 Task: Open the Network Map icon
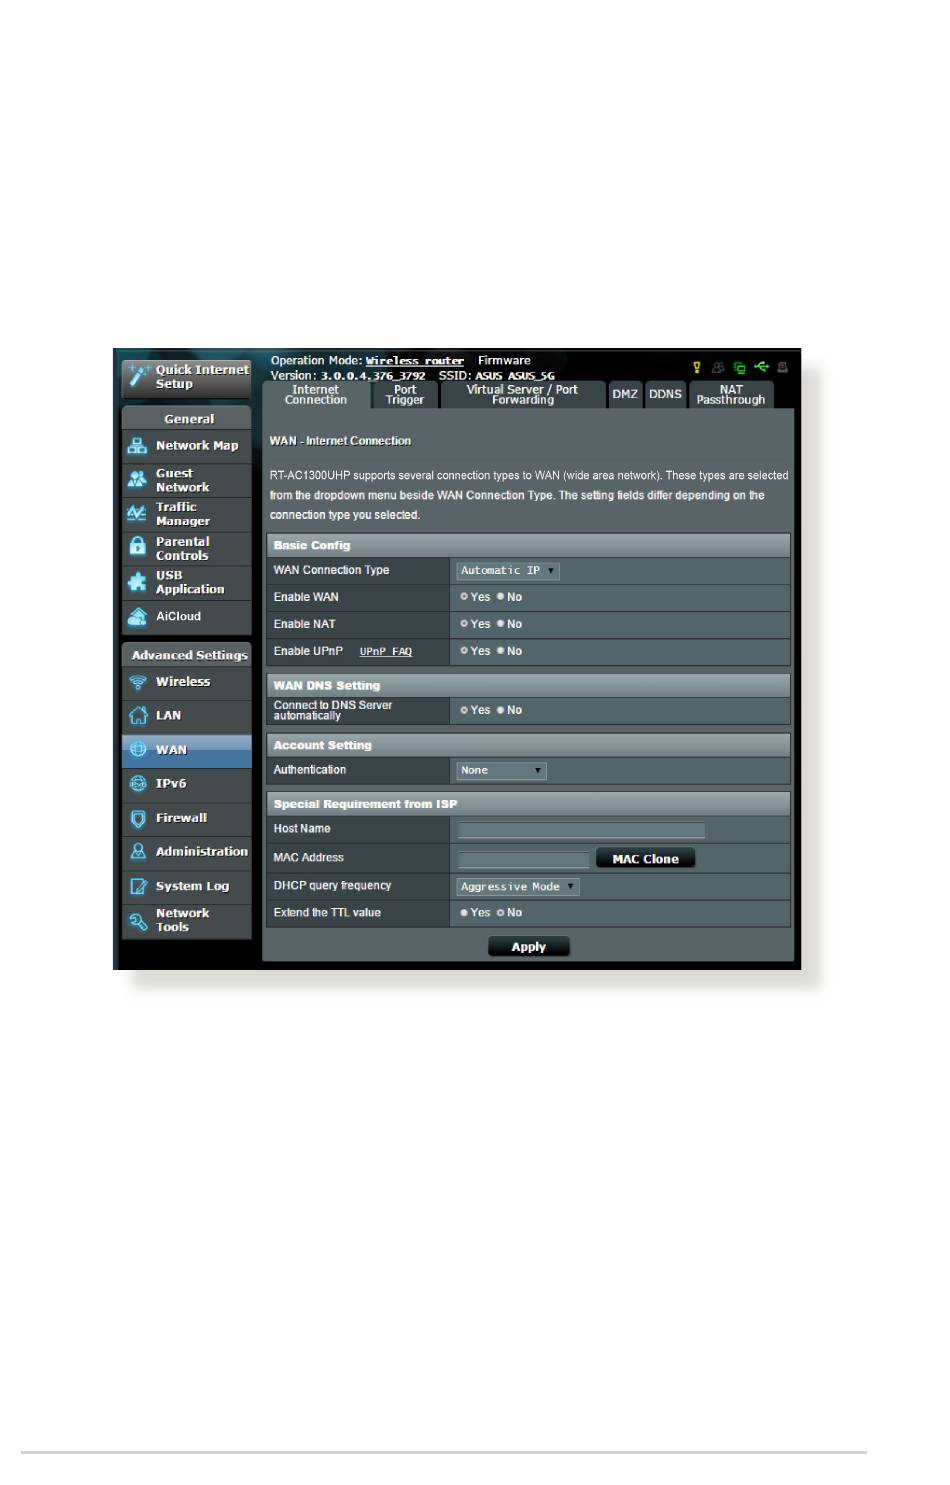tap(137, 446)
